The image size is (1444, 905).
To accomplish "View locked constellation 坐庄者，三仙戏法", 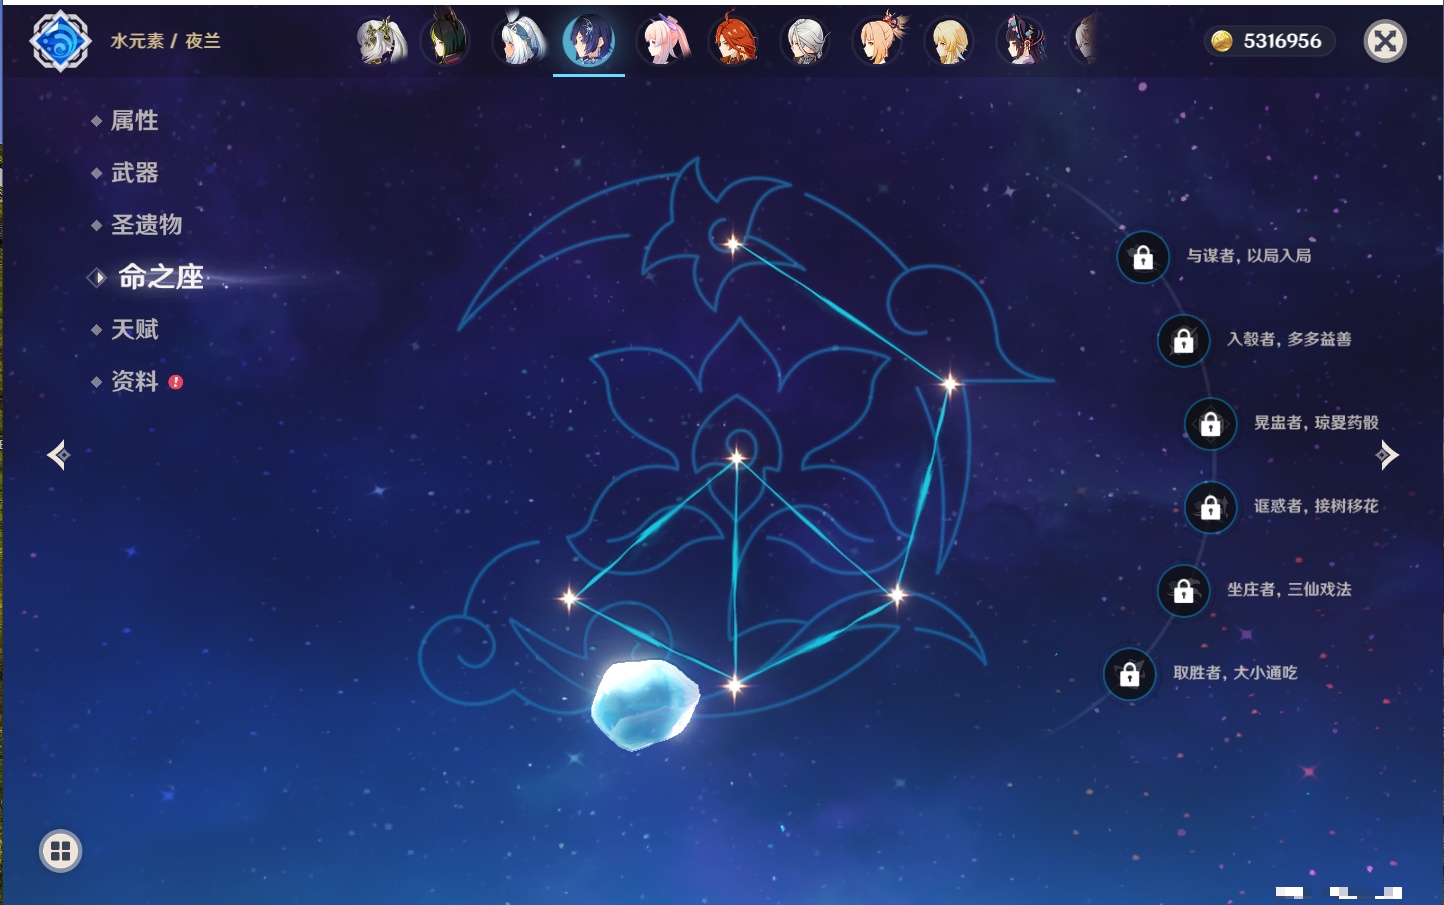I will click(x=1184, y=590).
